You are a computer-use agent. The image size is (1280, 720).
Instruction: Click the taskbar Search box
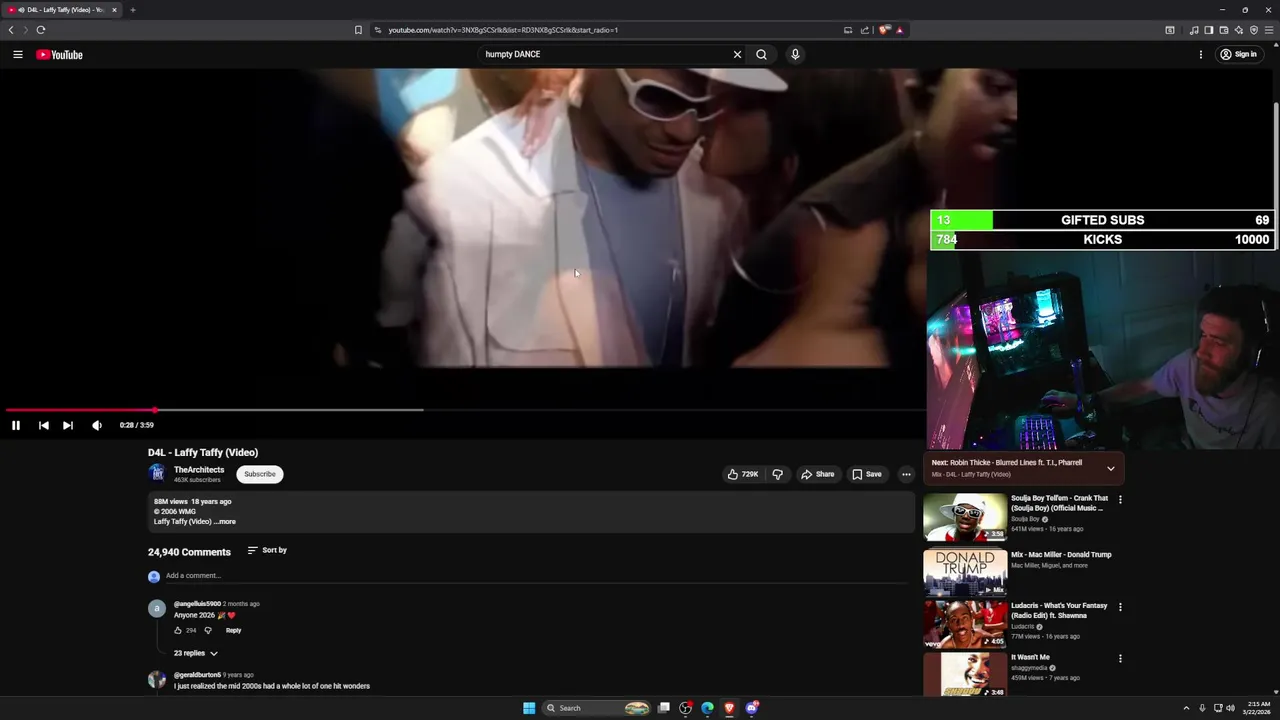(x=597, y=708)
